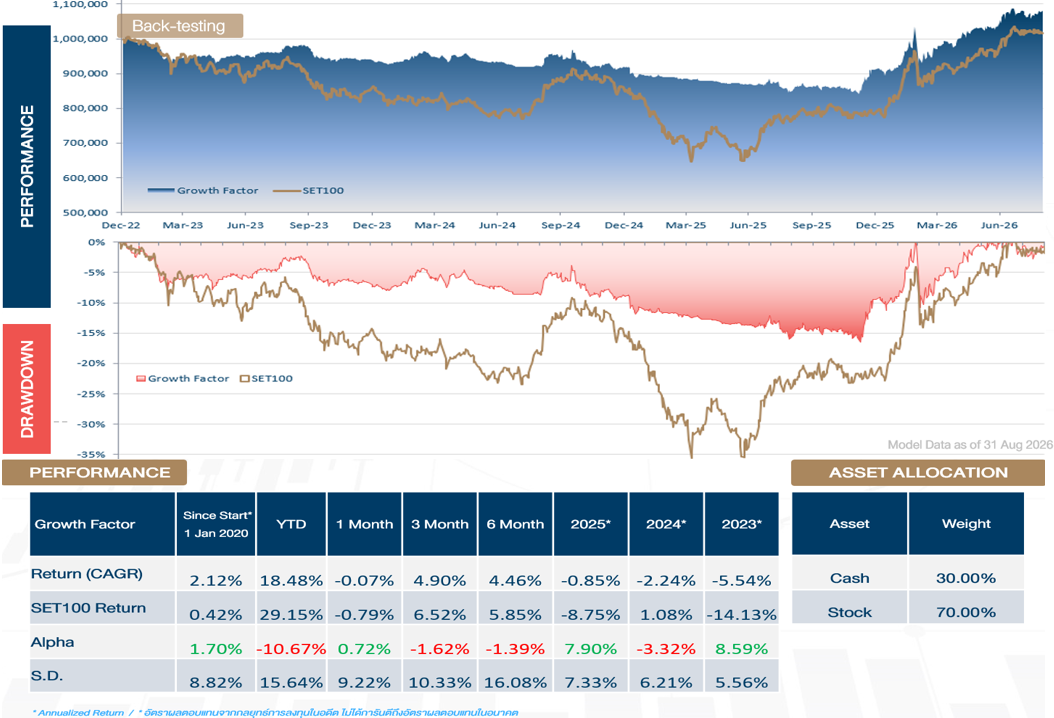Select the Asset header in allocation table

[850, 524]
